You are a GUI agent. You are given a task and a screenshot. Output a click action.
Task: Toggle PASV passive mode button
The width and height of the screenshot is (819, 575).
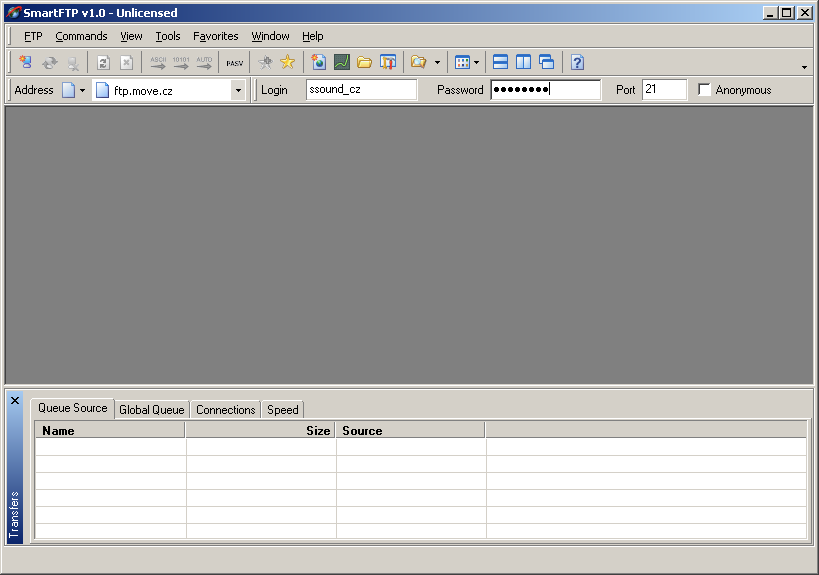235,62
